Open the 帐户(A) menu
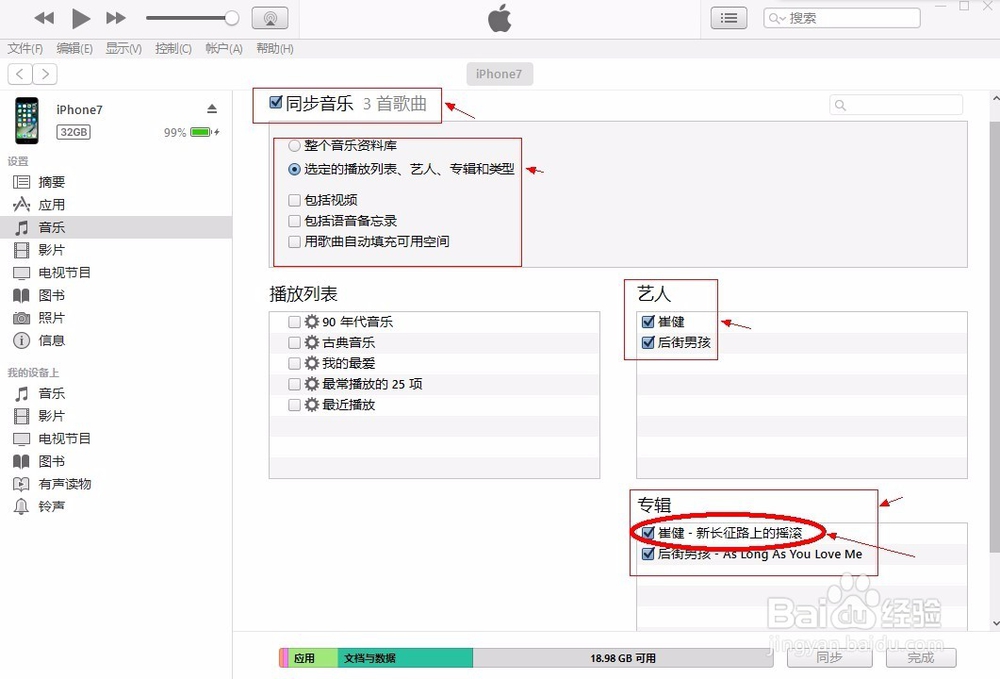Screen dimensions: 1000x679 pyautogui.click(x=224, y=48)
